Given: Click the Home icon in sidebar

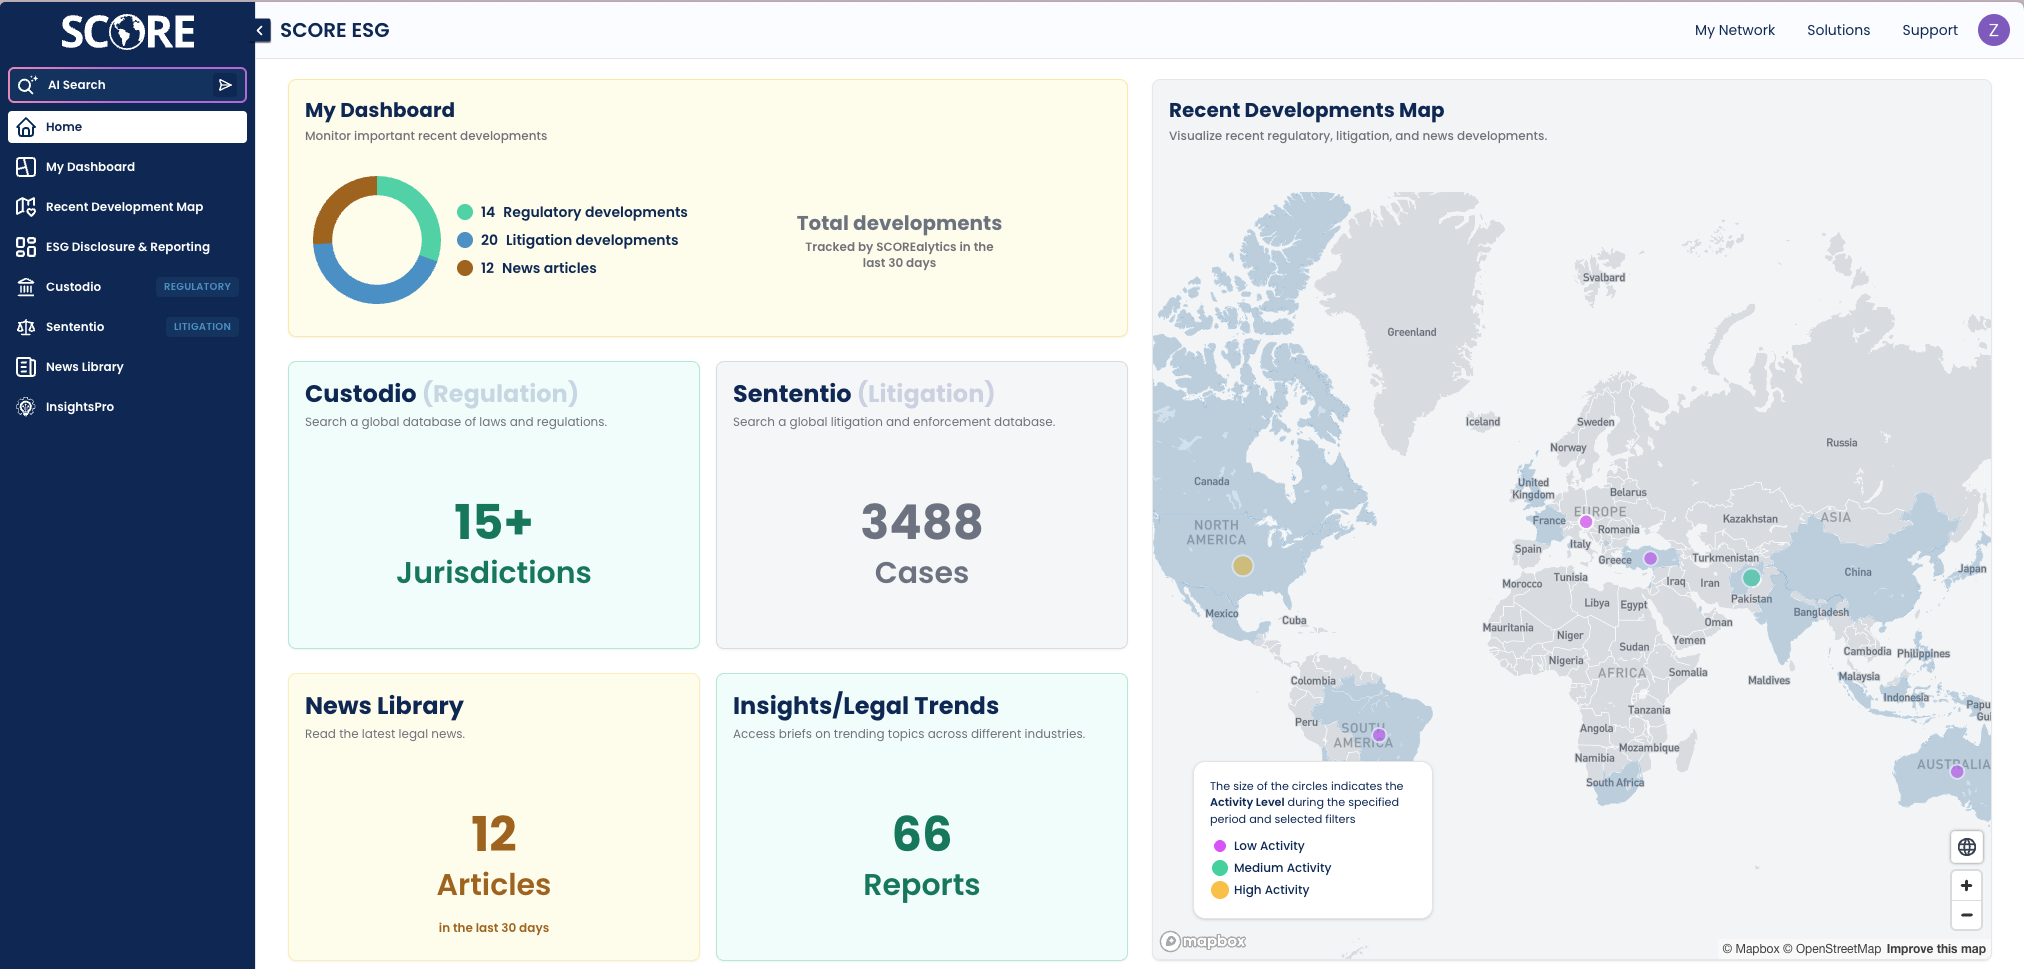Looking at the screenshot, I should coord(27,127).
